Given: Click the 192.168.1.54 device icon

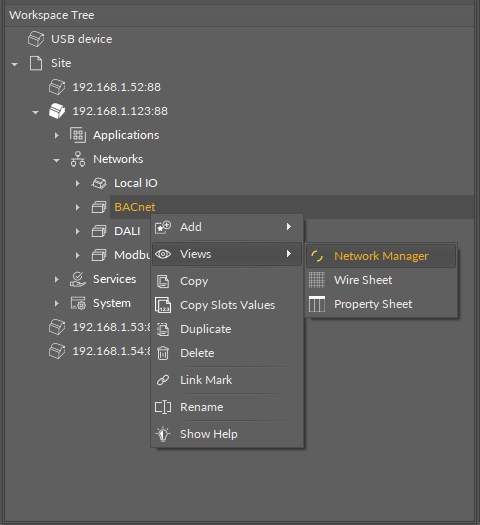Looking at the screenshot, I should (57, 351).
